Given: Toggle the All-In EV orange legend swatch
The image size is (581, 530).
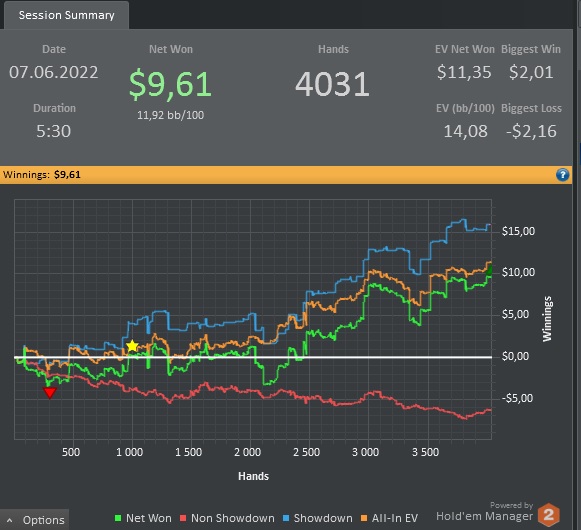Looking at the screenshot, I should point(364,518).
